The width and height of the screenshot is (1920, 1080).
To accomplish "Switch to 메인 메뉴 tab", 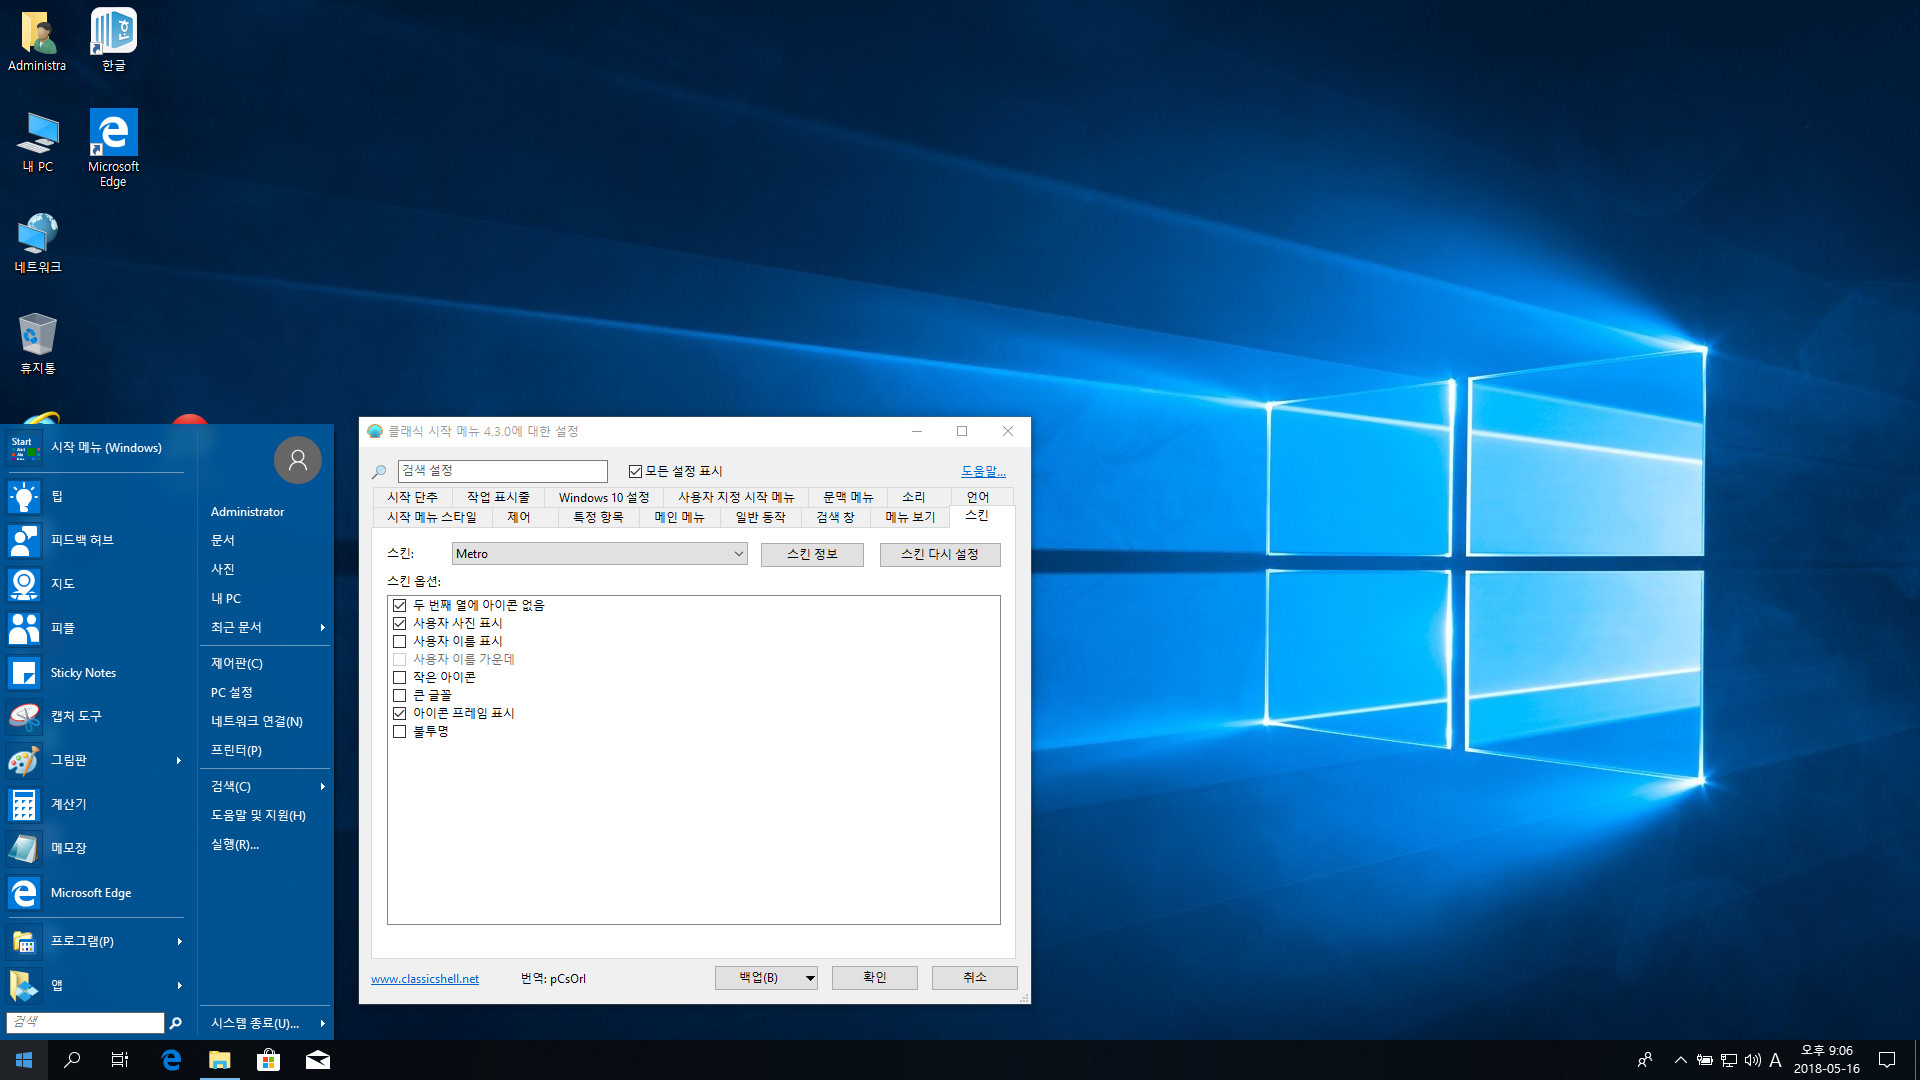I will click(679, 517).
